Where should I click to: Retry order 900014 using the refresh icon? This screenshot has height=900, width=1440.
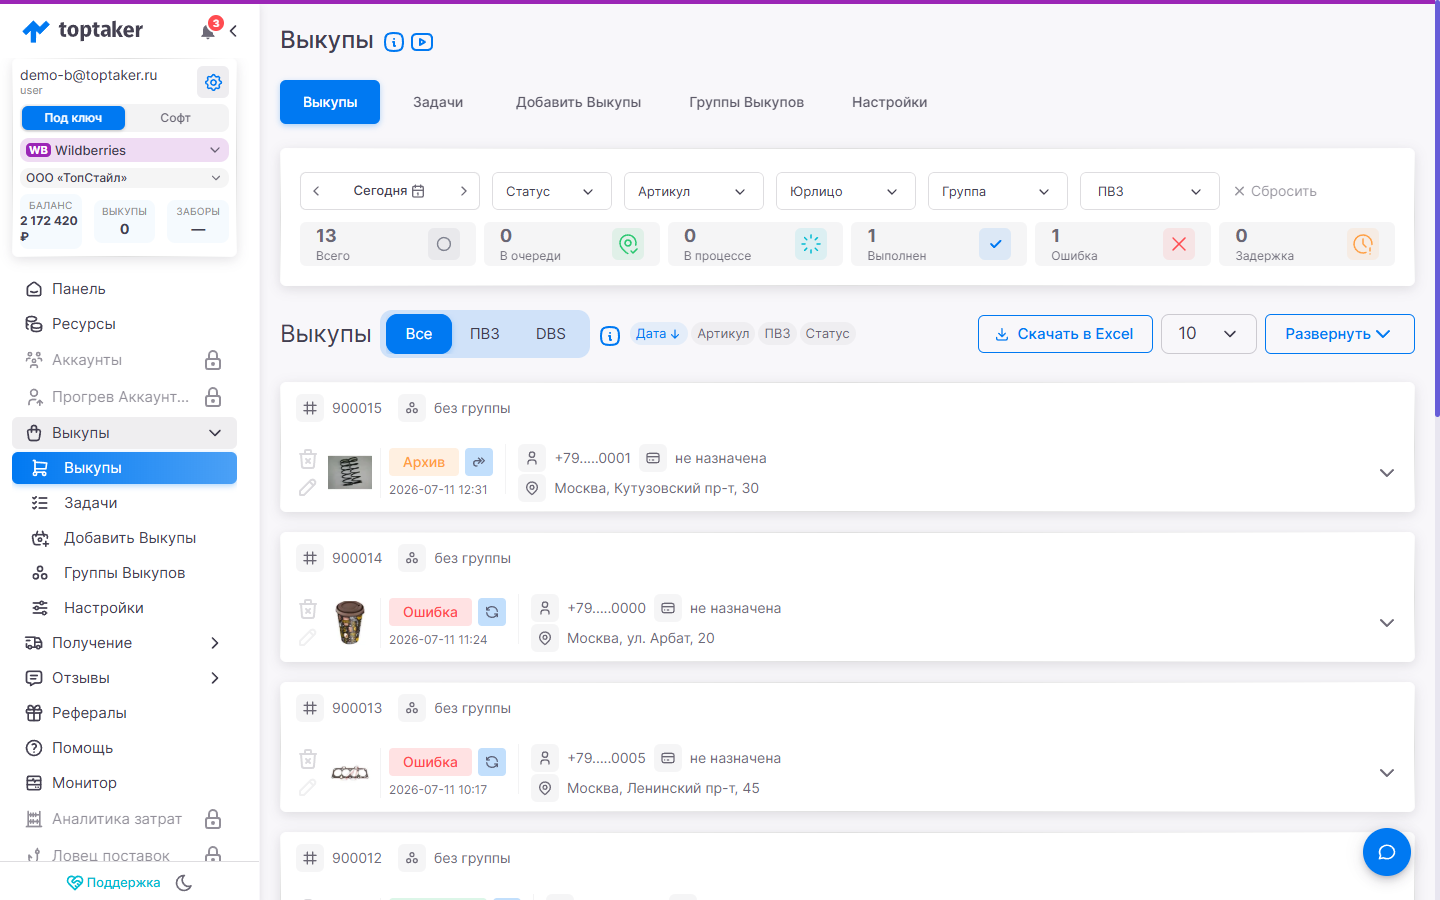[x=492, y=612]
